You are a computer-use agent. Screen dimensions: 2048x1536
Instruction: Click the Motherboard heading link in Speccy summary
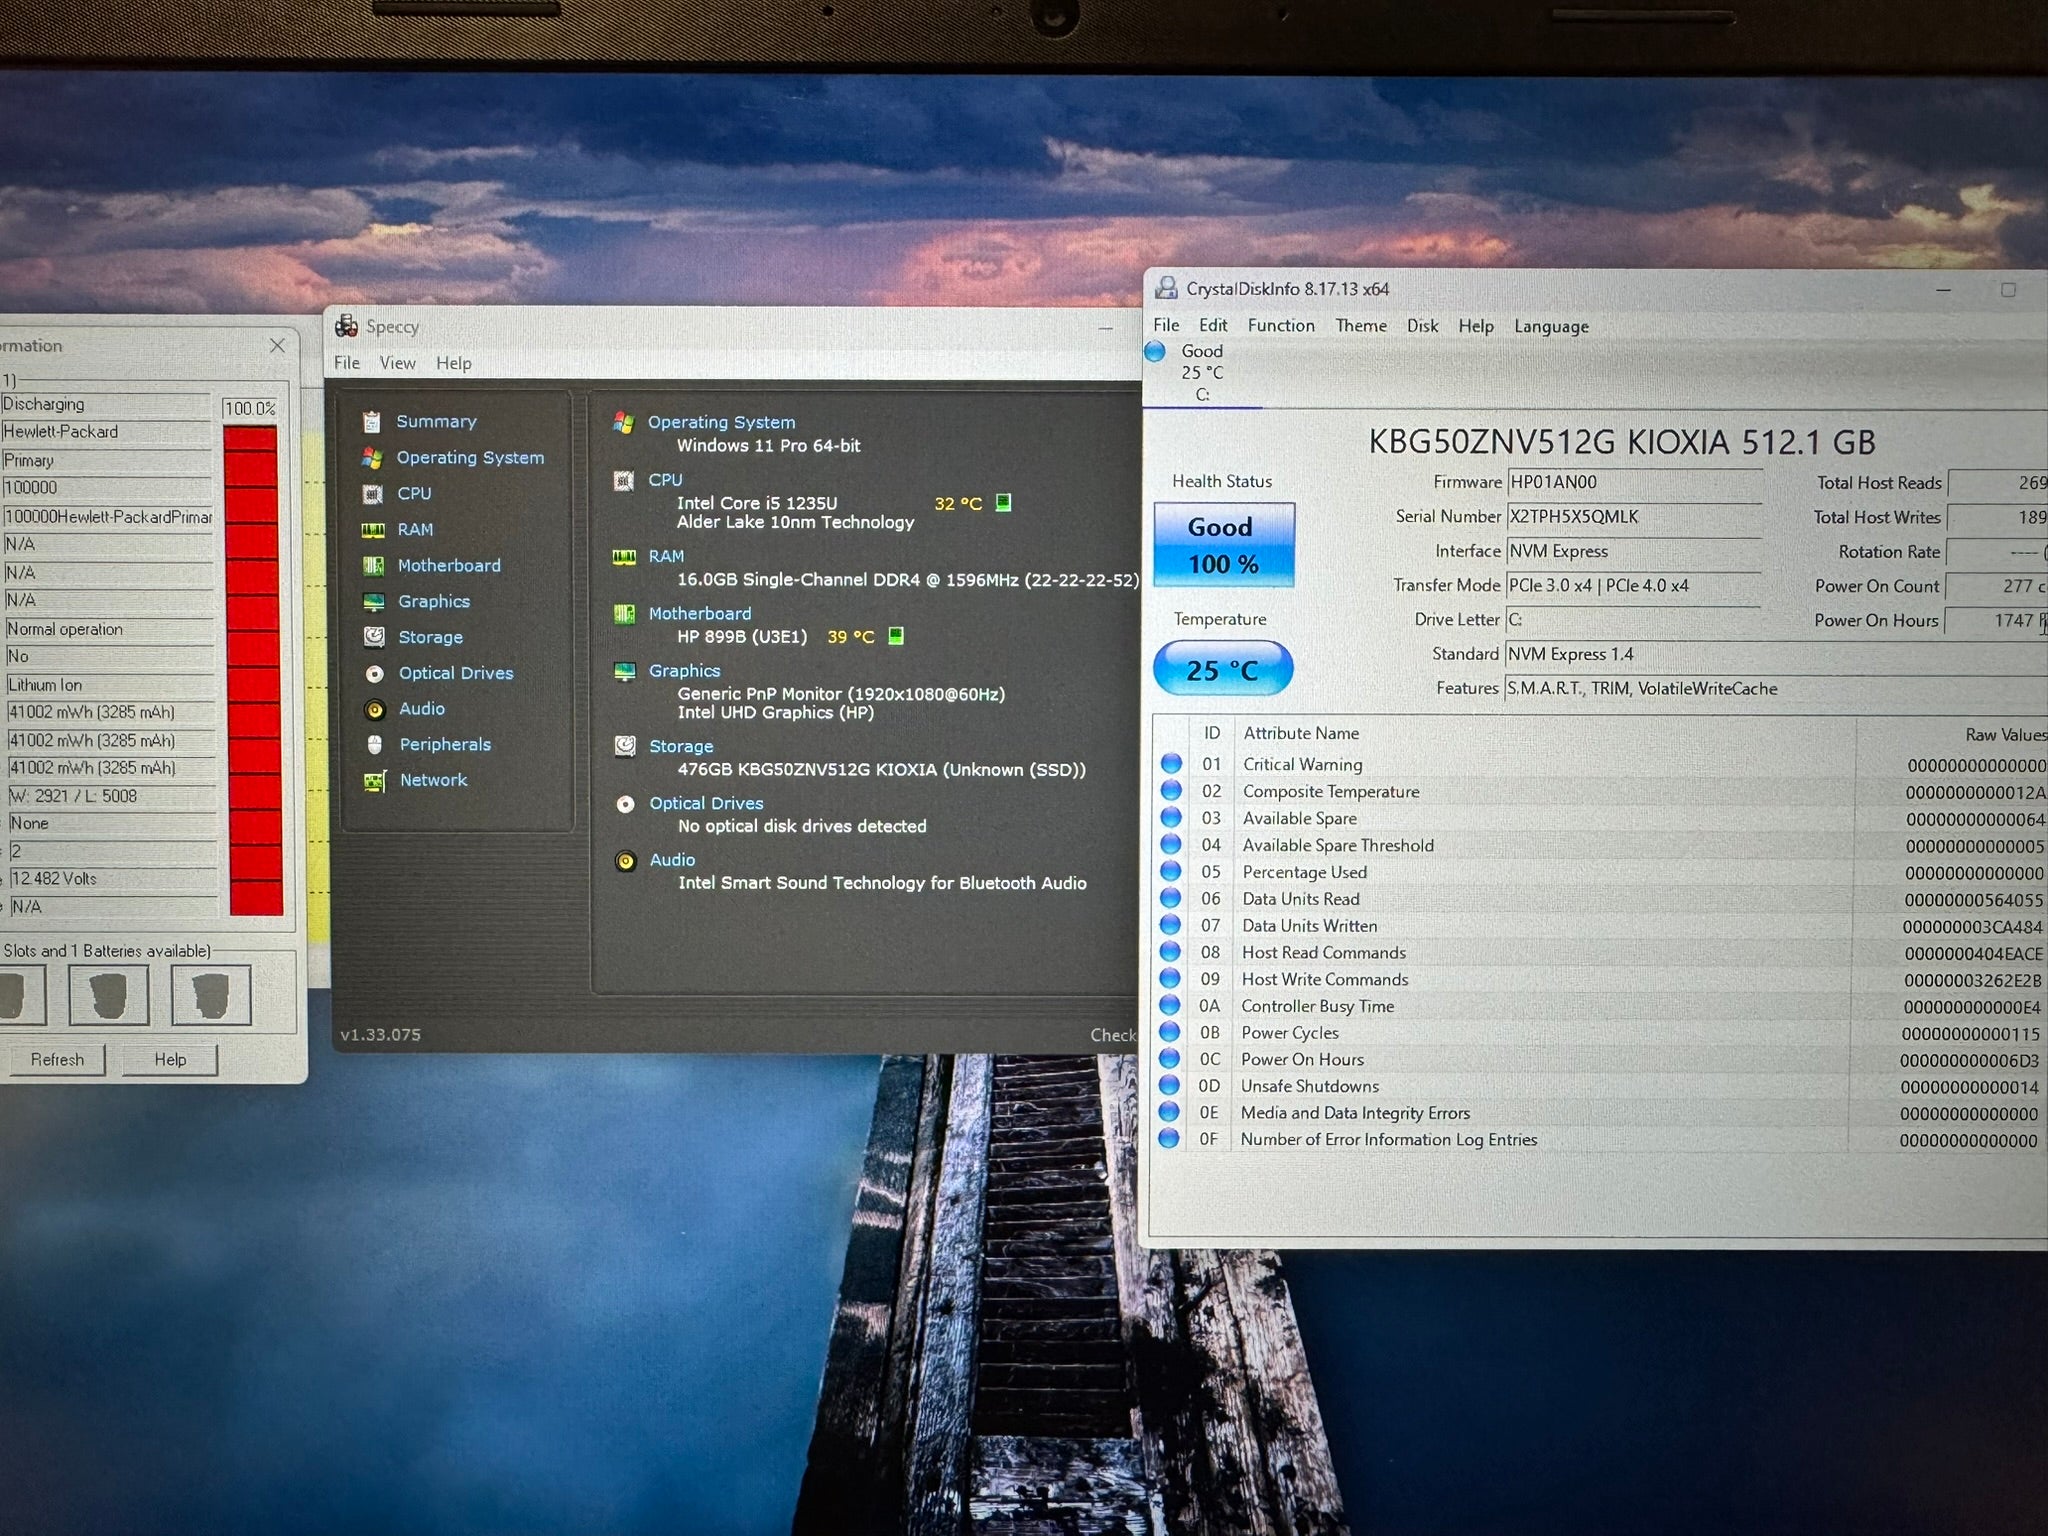point(700,614)
